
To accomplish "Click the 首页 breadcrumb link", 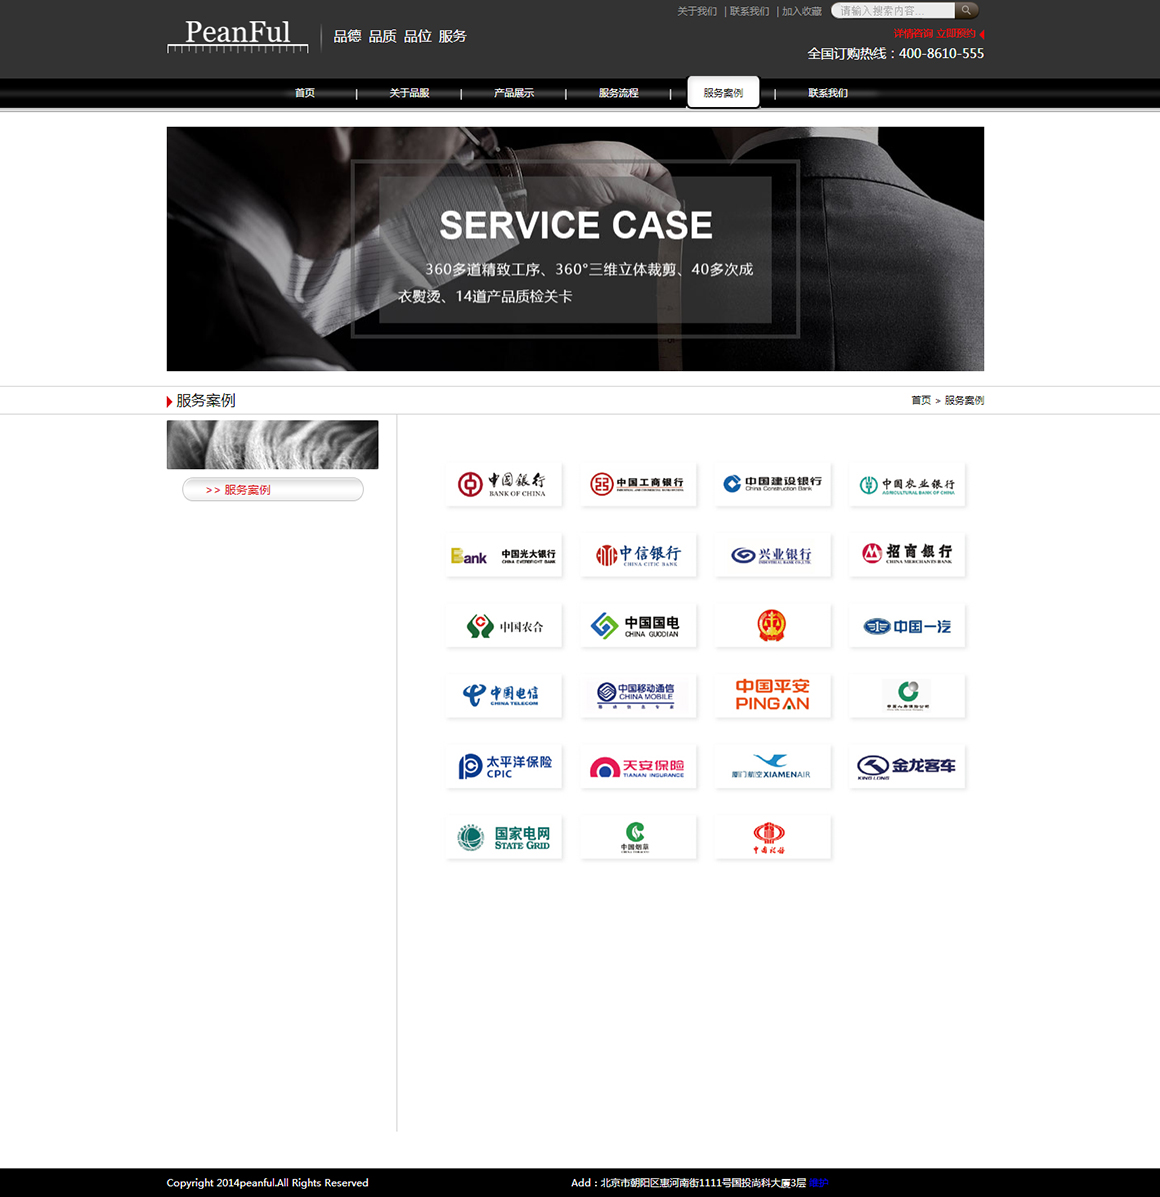I will (921, 400).
